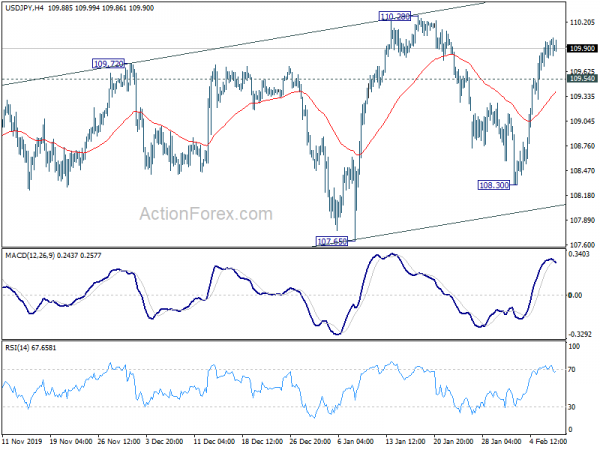Click the MACD upper scale value 0.3403
The height and width of the screenshot is (450, 600).
(x=579, y=254)
